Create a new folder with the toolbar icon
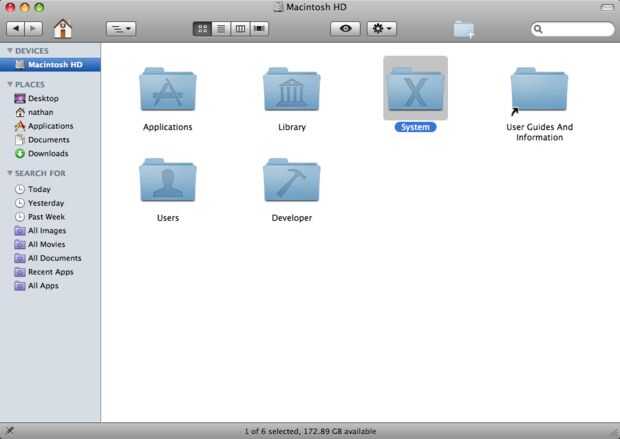This screenshot has height=439, width=620. point(464,29)
